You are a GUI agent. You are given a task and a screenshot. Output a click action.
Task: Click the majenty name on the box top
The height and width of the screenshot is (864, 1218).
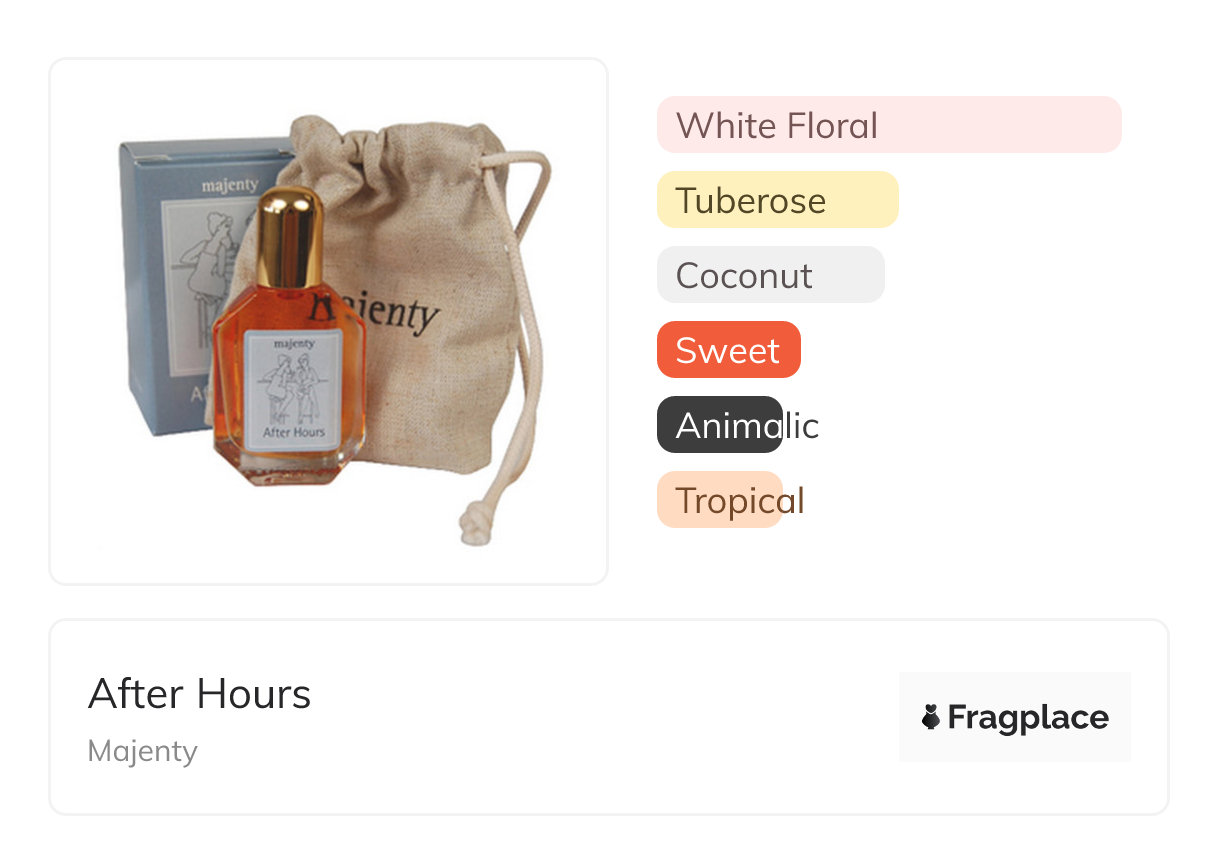229,185
